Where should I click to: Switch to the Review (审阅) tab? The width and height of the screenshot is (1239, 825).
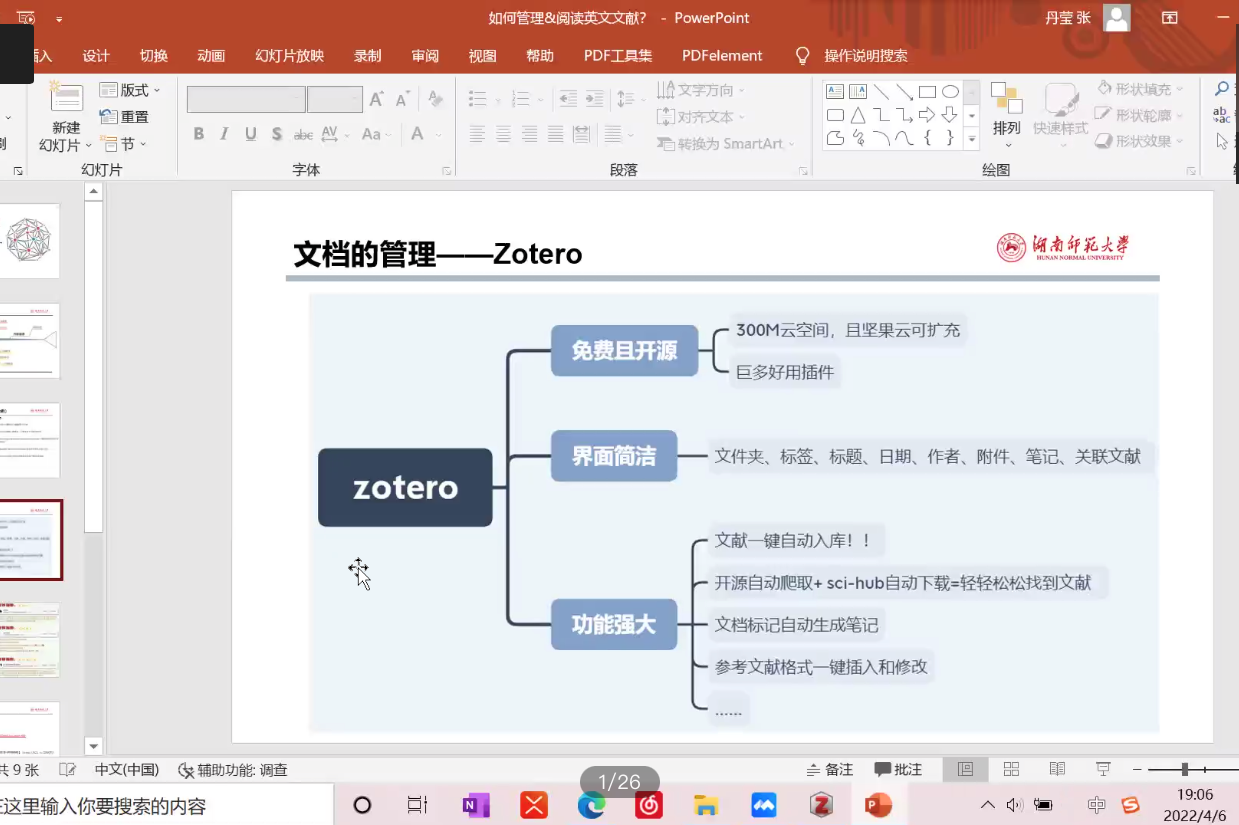[425, 56]
